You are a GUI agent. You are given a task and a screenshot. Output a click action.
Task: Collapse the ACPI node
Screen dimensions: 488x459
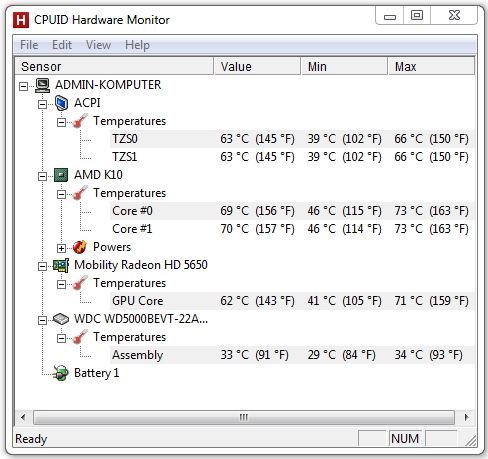[42, 105]
